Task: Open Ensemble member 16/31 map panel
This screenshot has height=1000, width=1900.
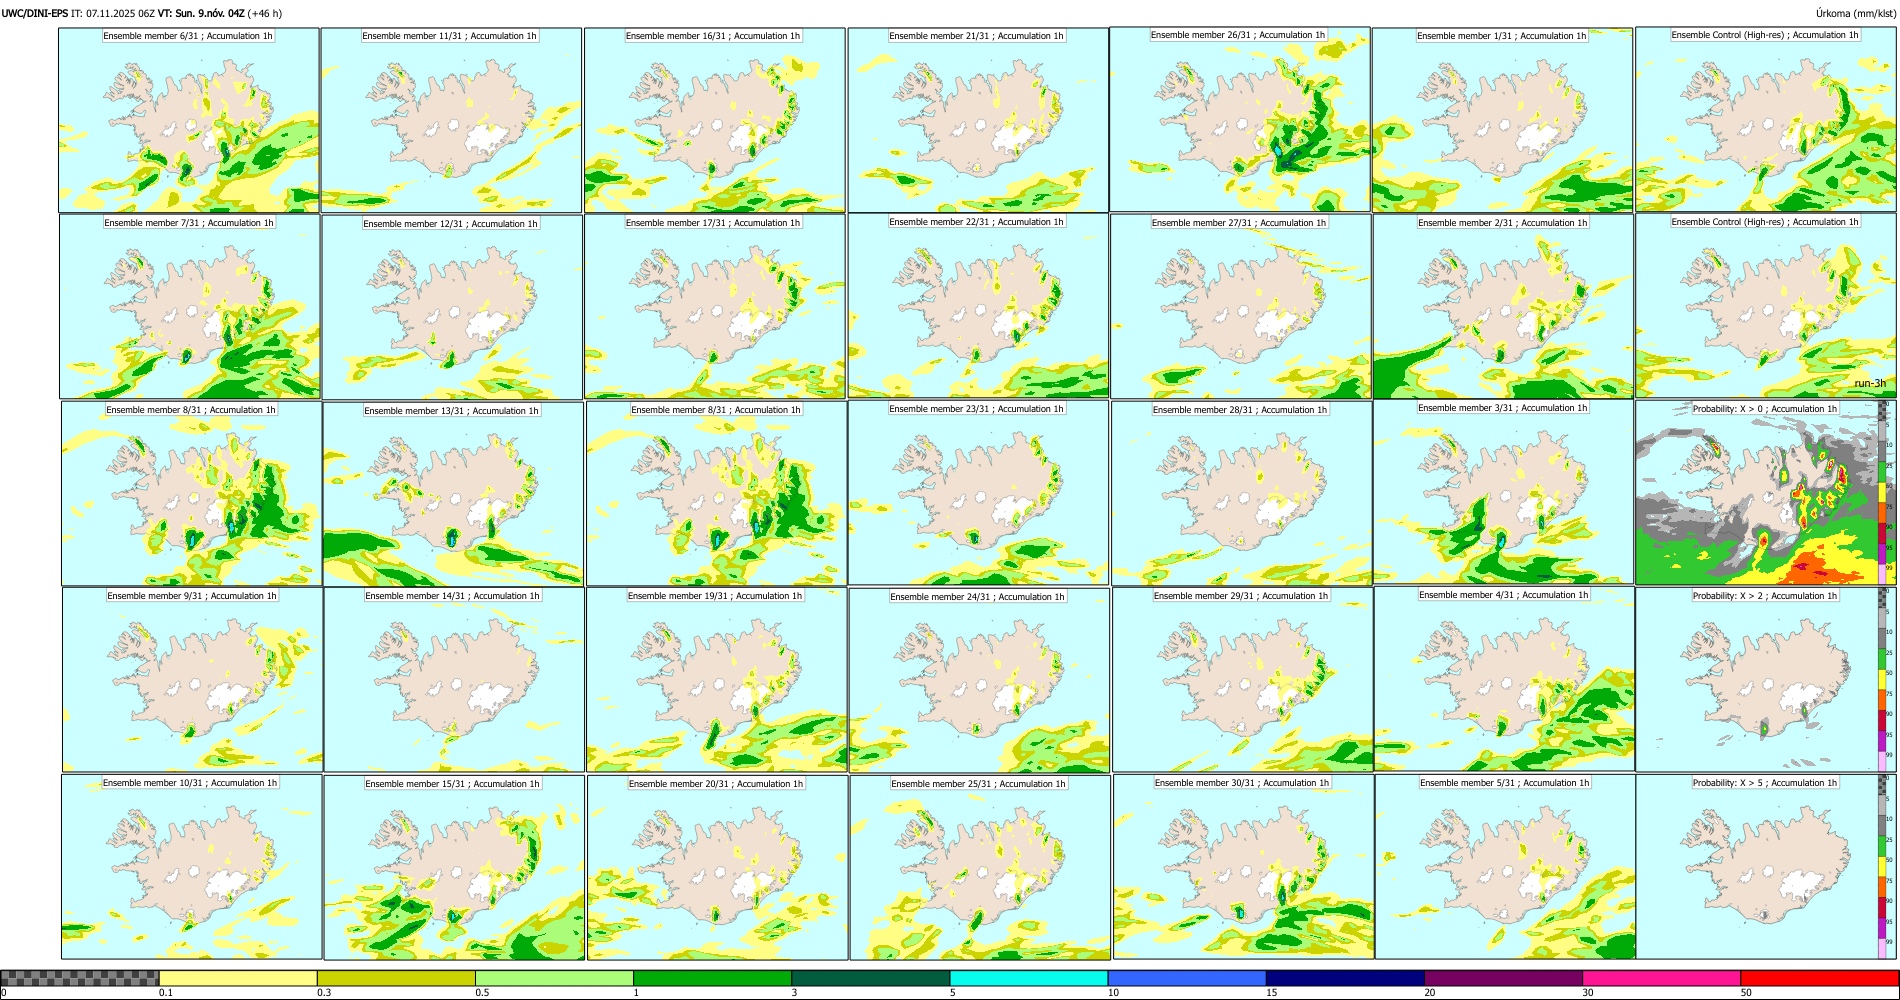Action: (x=714, y=120)
